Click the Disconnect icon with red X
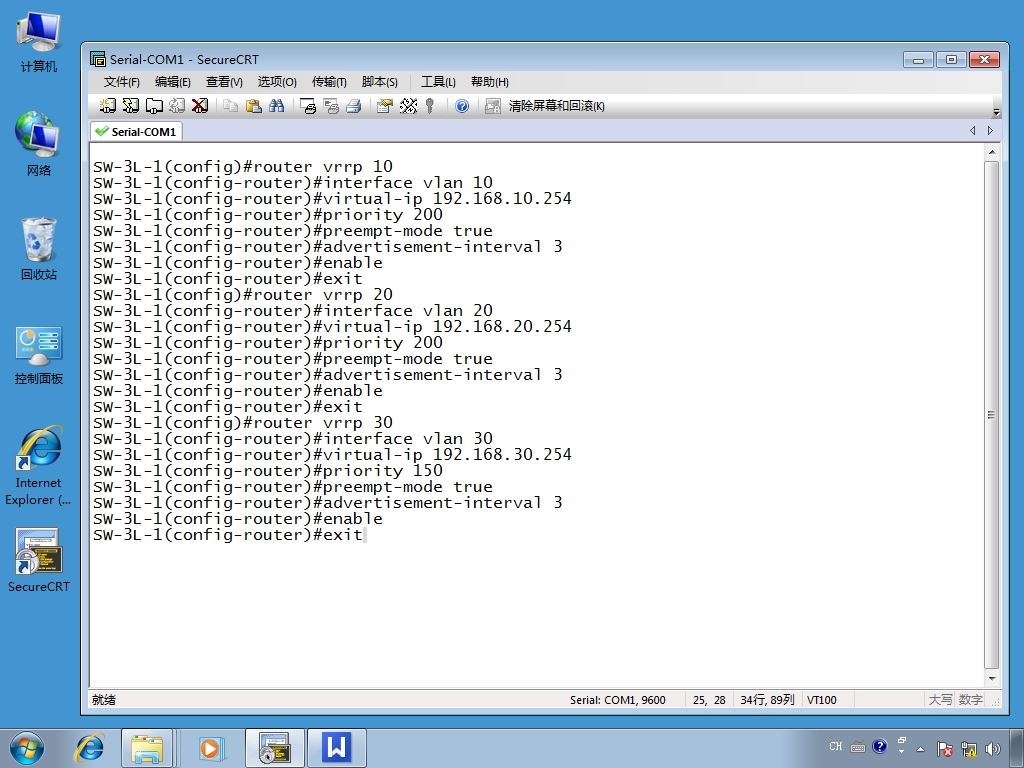This screenshot has width=1024, height=768. pyautogui.click(x=200, y=106)
